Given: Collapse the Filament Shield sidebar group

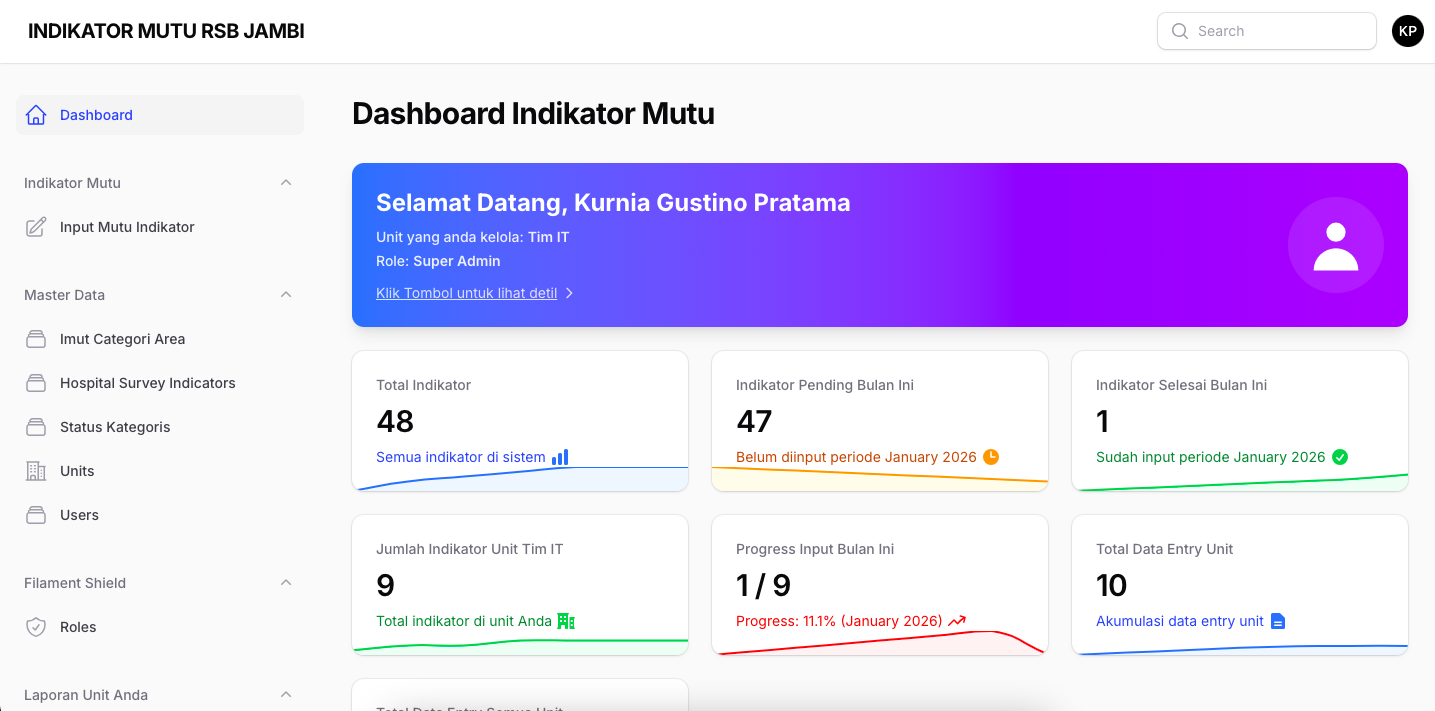Looking at the screenshot, I should [286, 583].
